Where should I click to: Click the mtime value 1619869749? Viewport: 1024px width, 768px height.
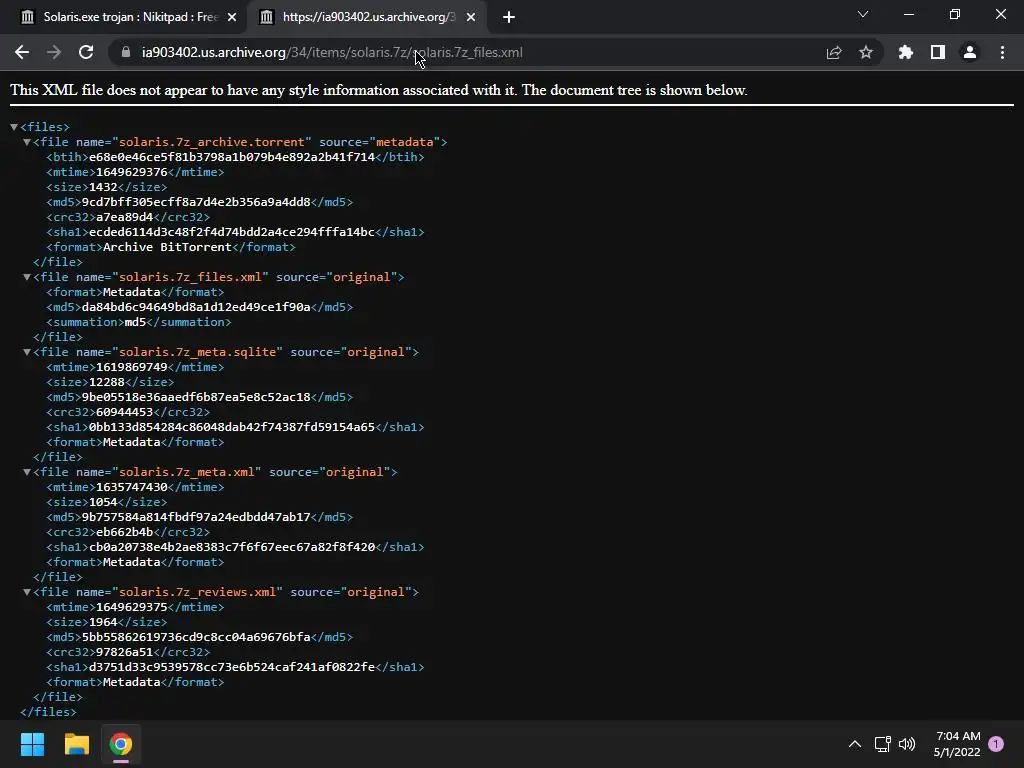[132, 367]
